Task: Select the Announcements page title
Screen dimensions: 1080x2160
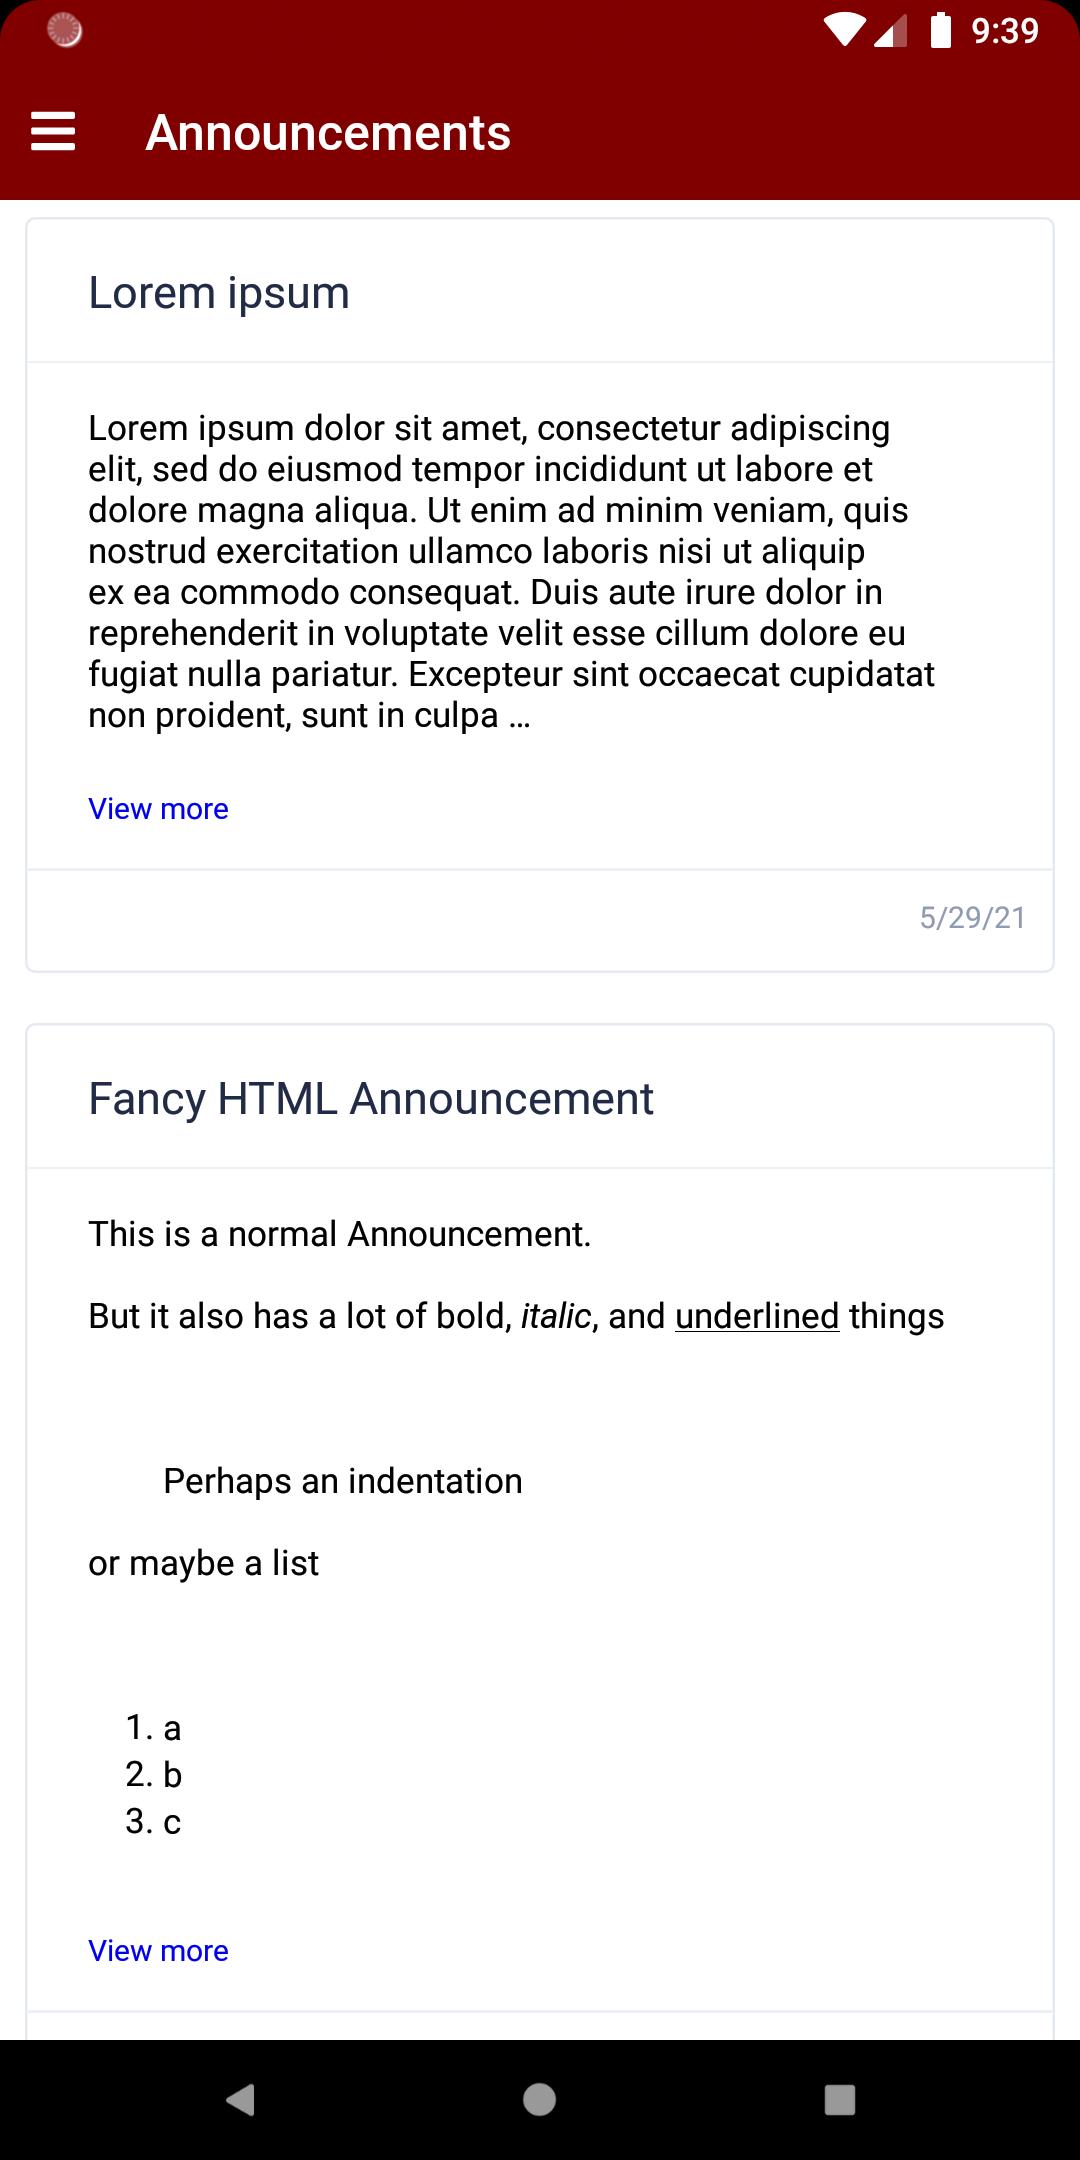Action: click(328, 132)
